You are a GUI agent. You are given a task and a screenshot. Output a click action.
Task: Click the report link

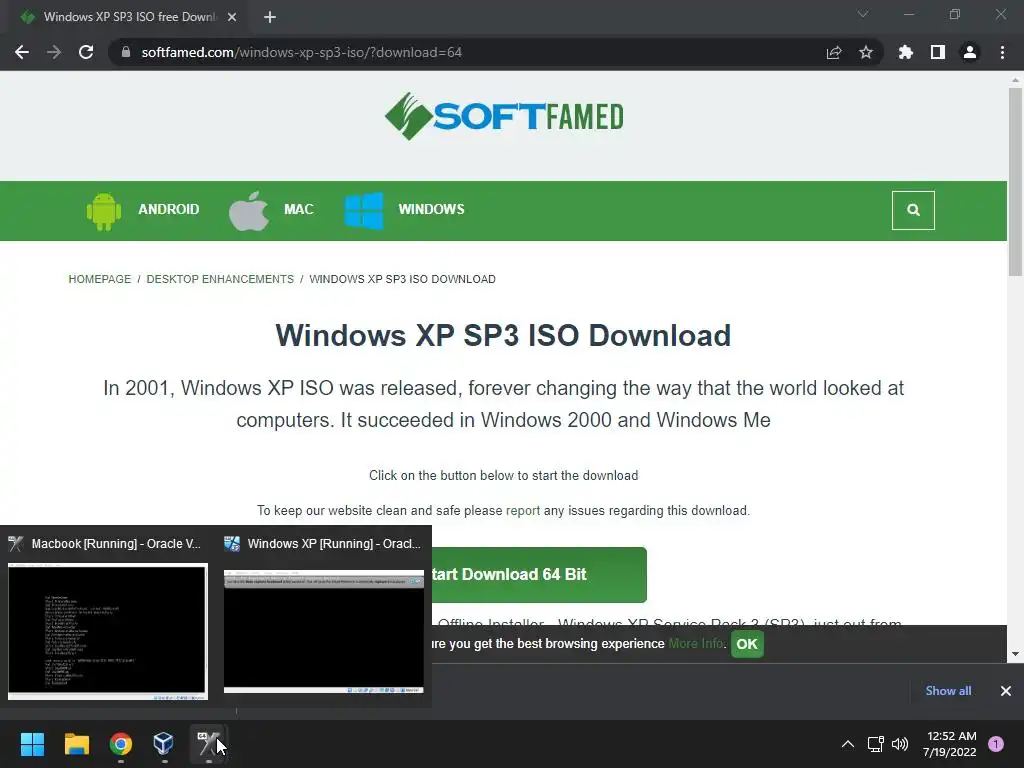coord(522,511)
